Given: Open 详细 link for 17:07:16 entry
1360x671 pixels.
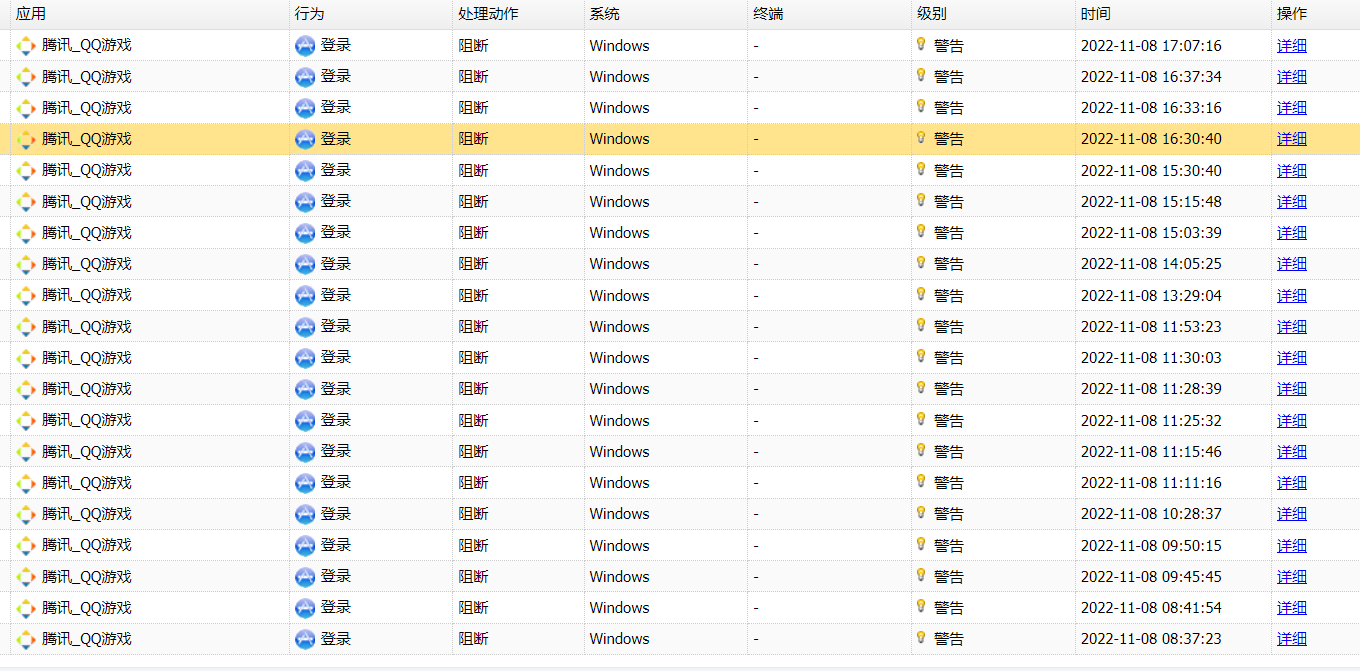Looking at the screenshot, I should point(1292,46).
